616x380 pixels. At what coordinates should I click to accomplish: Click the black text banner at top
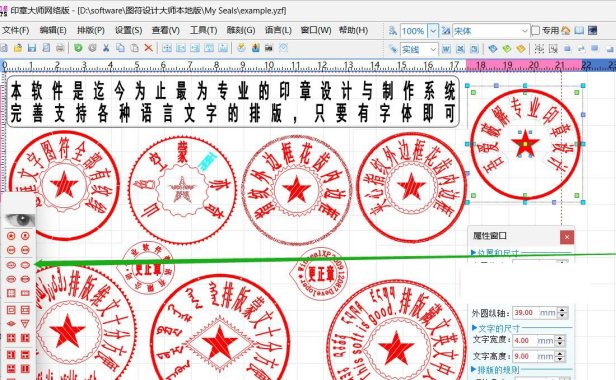coord(233,101)
